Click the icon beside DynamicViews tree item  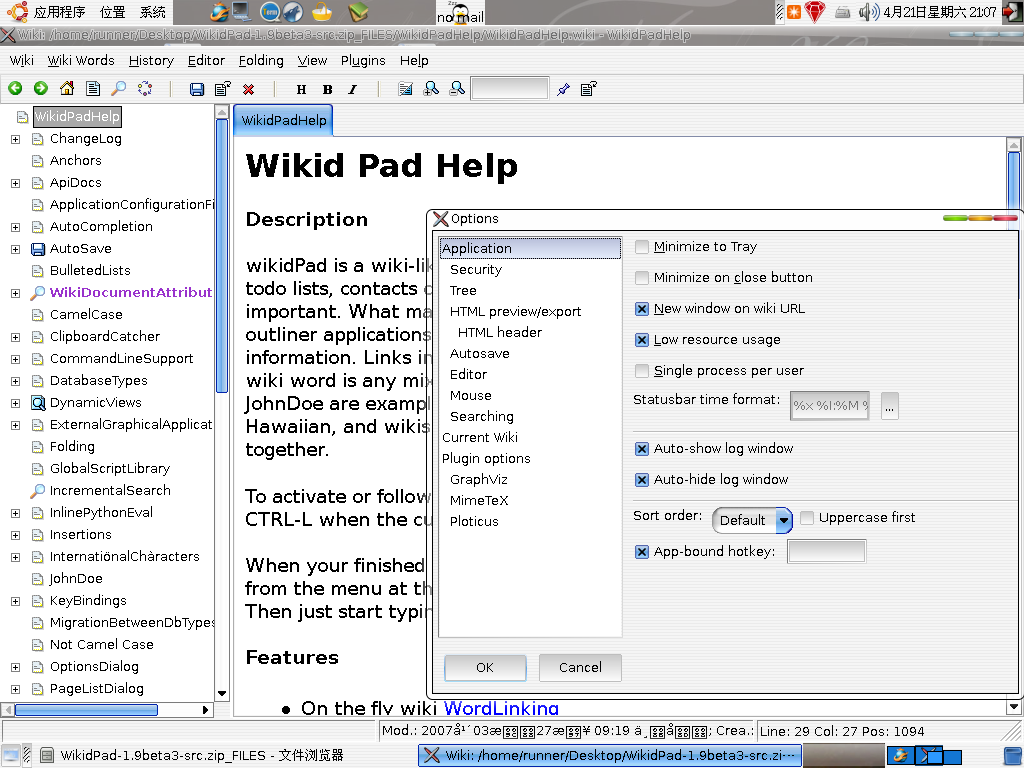pos(39,403)
